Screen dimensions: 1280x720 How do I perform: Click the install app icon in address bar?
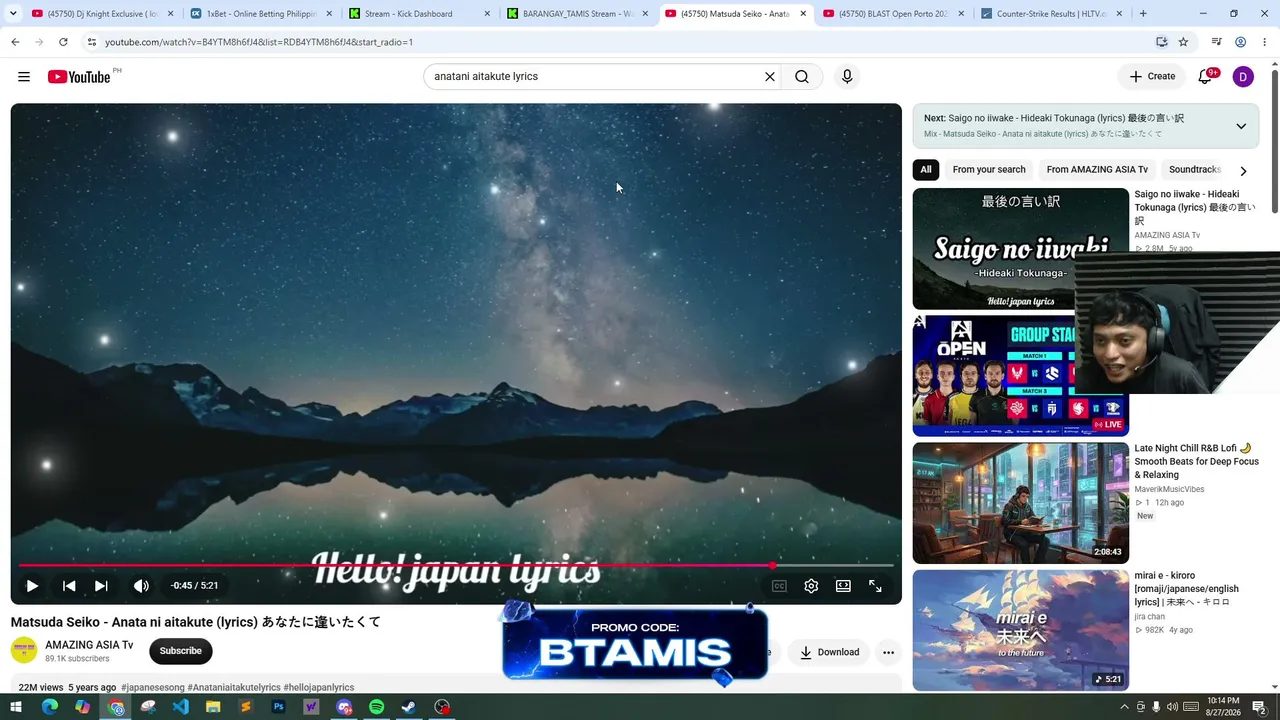click(1161, 42)
